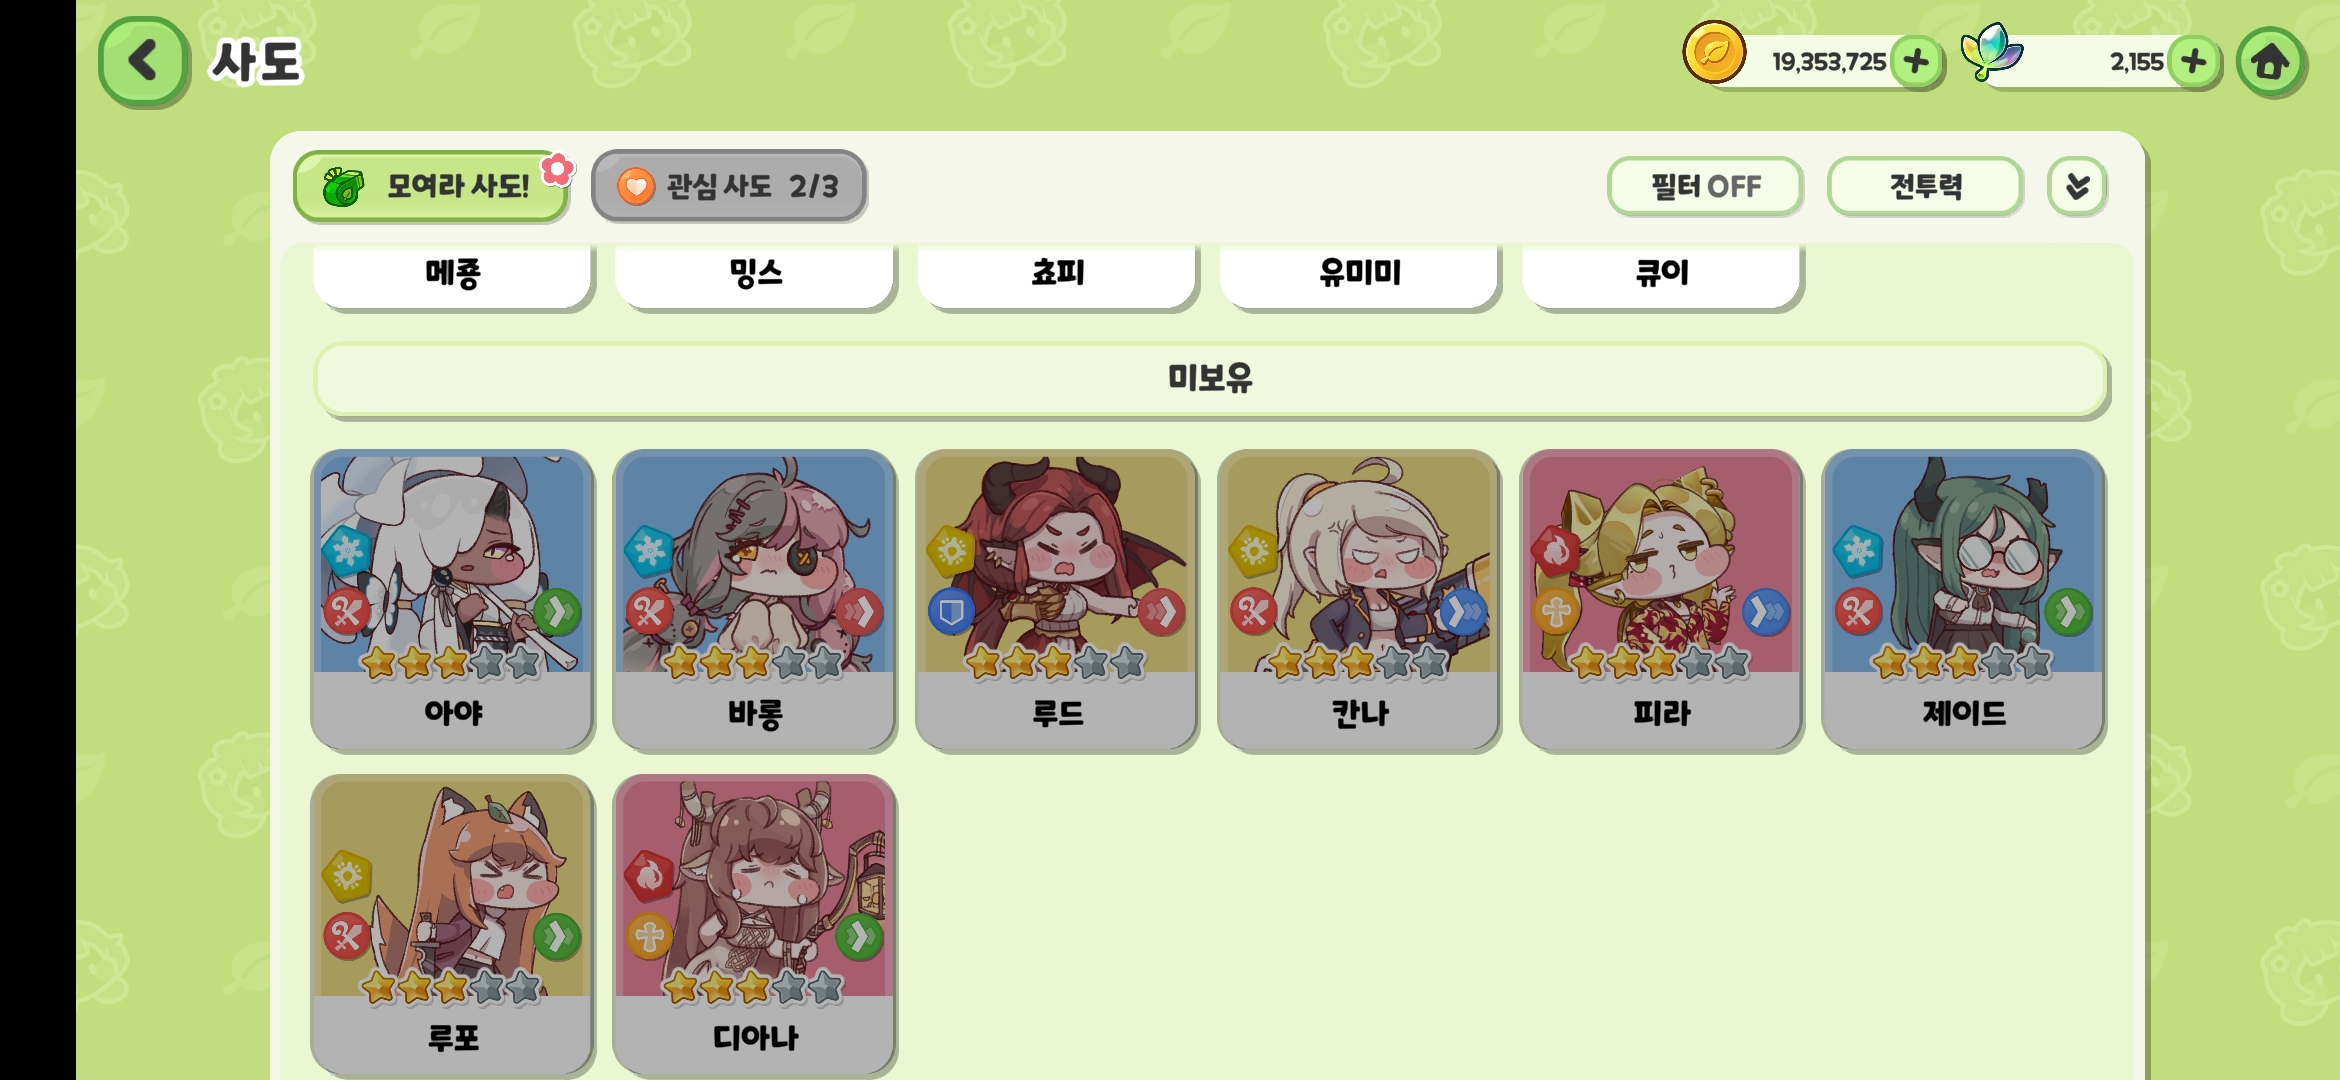Viewport: 2340px width, 1080px height.
Task: Select the 유미미 character tile
Action: pos(1359,275)
